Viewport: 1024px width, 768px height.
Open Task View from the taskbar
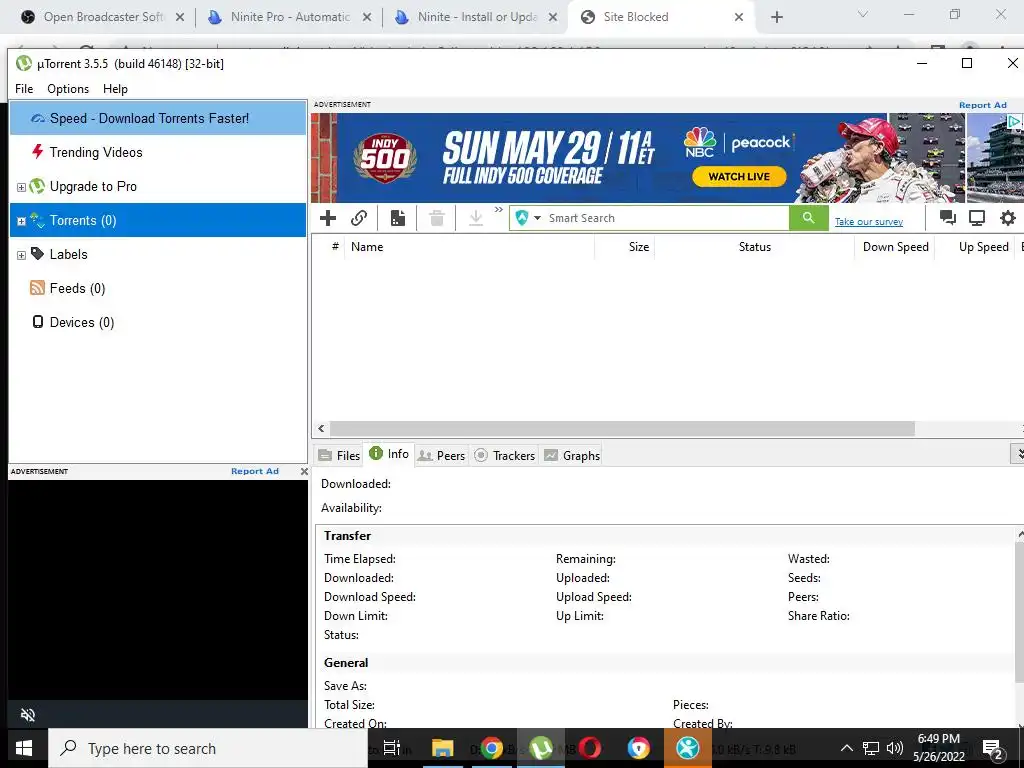(x=391, y=748)
